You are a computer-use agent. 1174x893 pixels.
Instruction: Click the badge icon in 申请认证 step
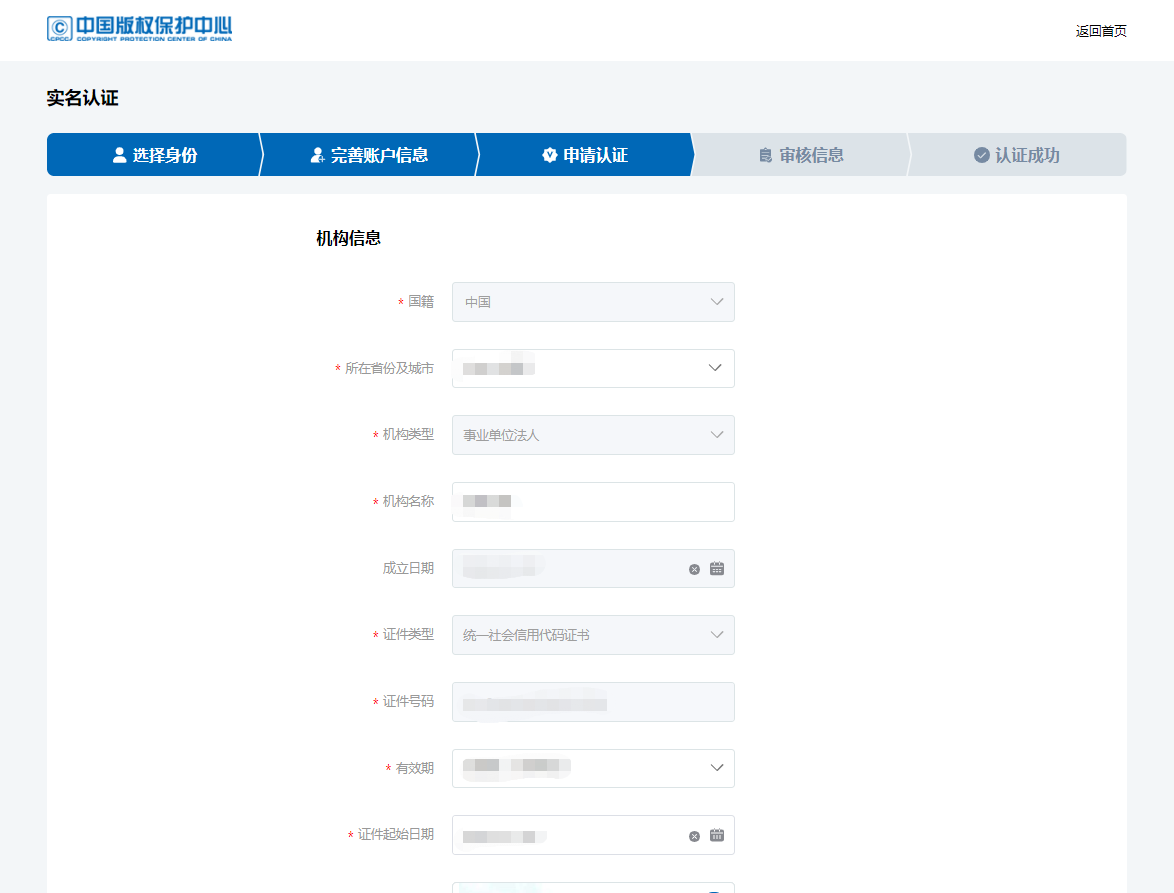[550, 155]
